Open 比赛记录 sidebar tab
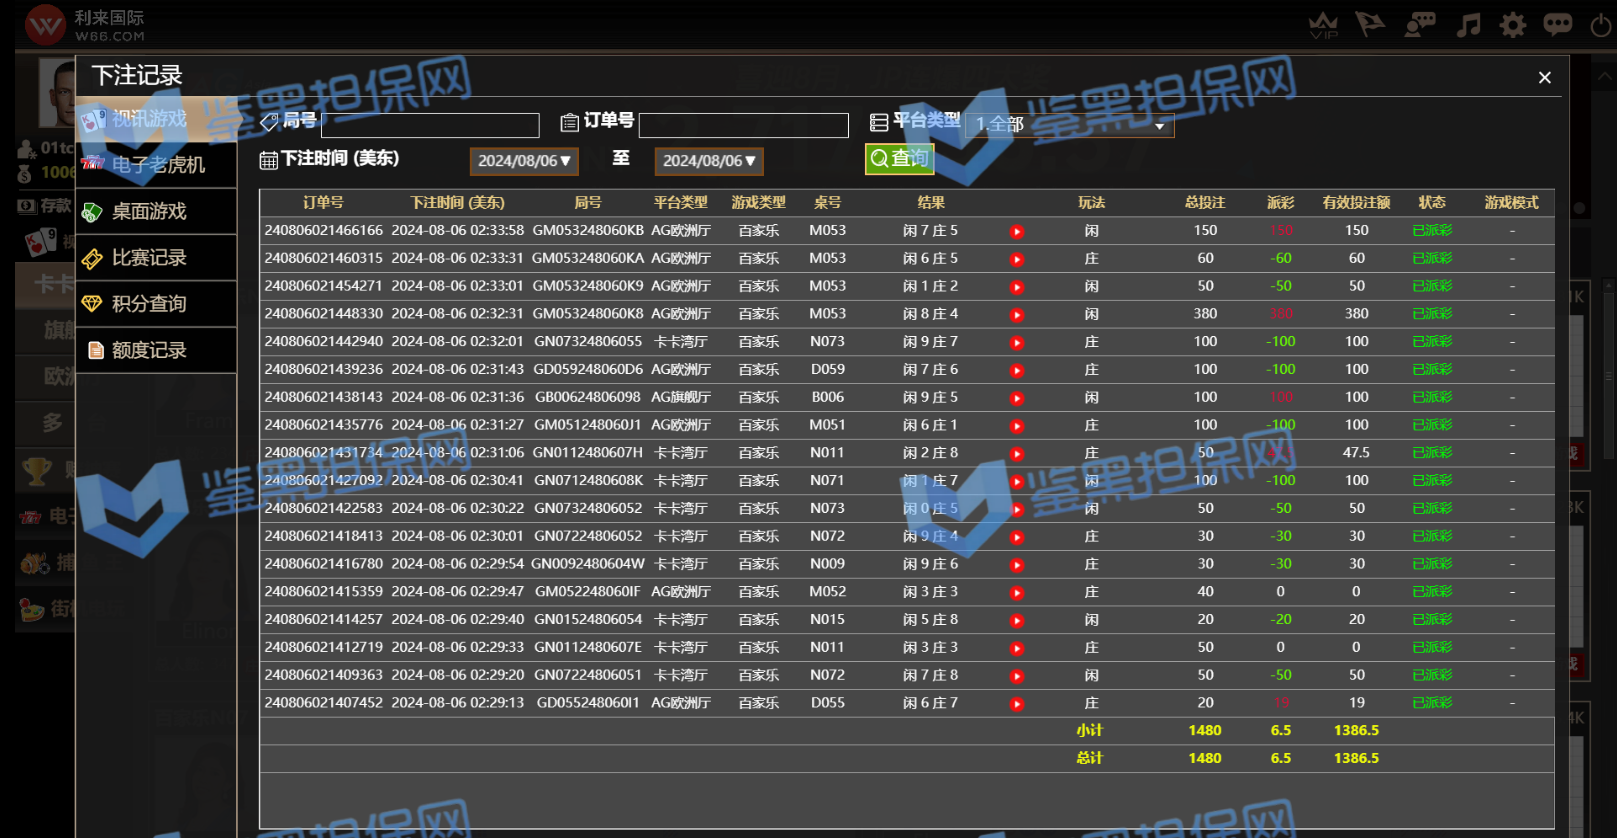This screenshot has height=838, width=1617. (157, 258)
